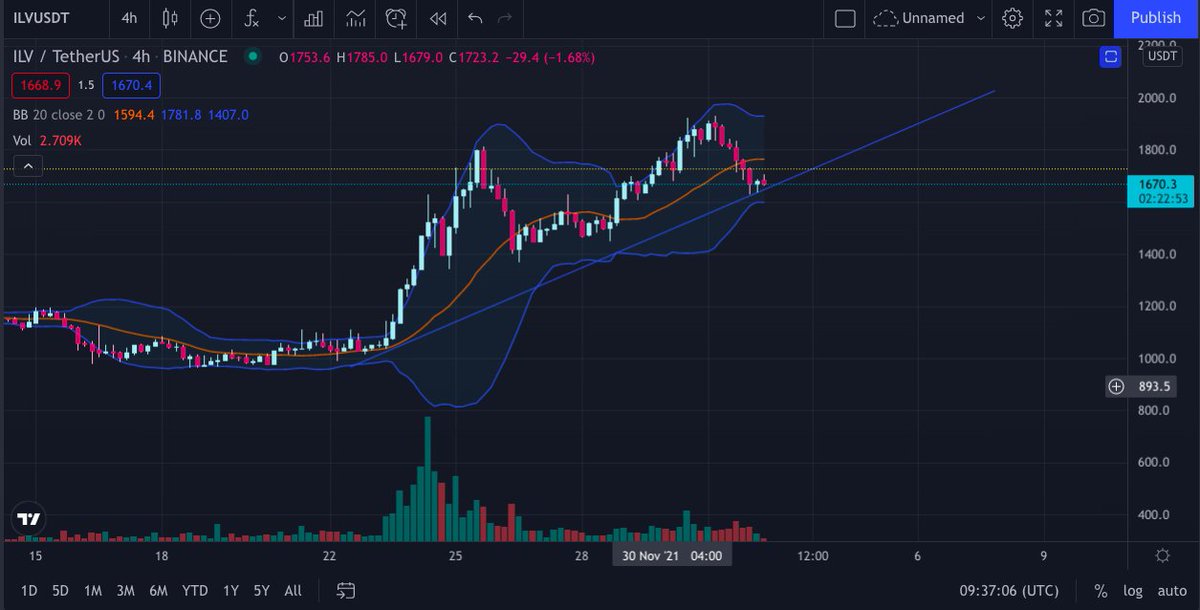Click the 1.5 spread value

point(84,86)
